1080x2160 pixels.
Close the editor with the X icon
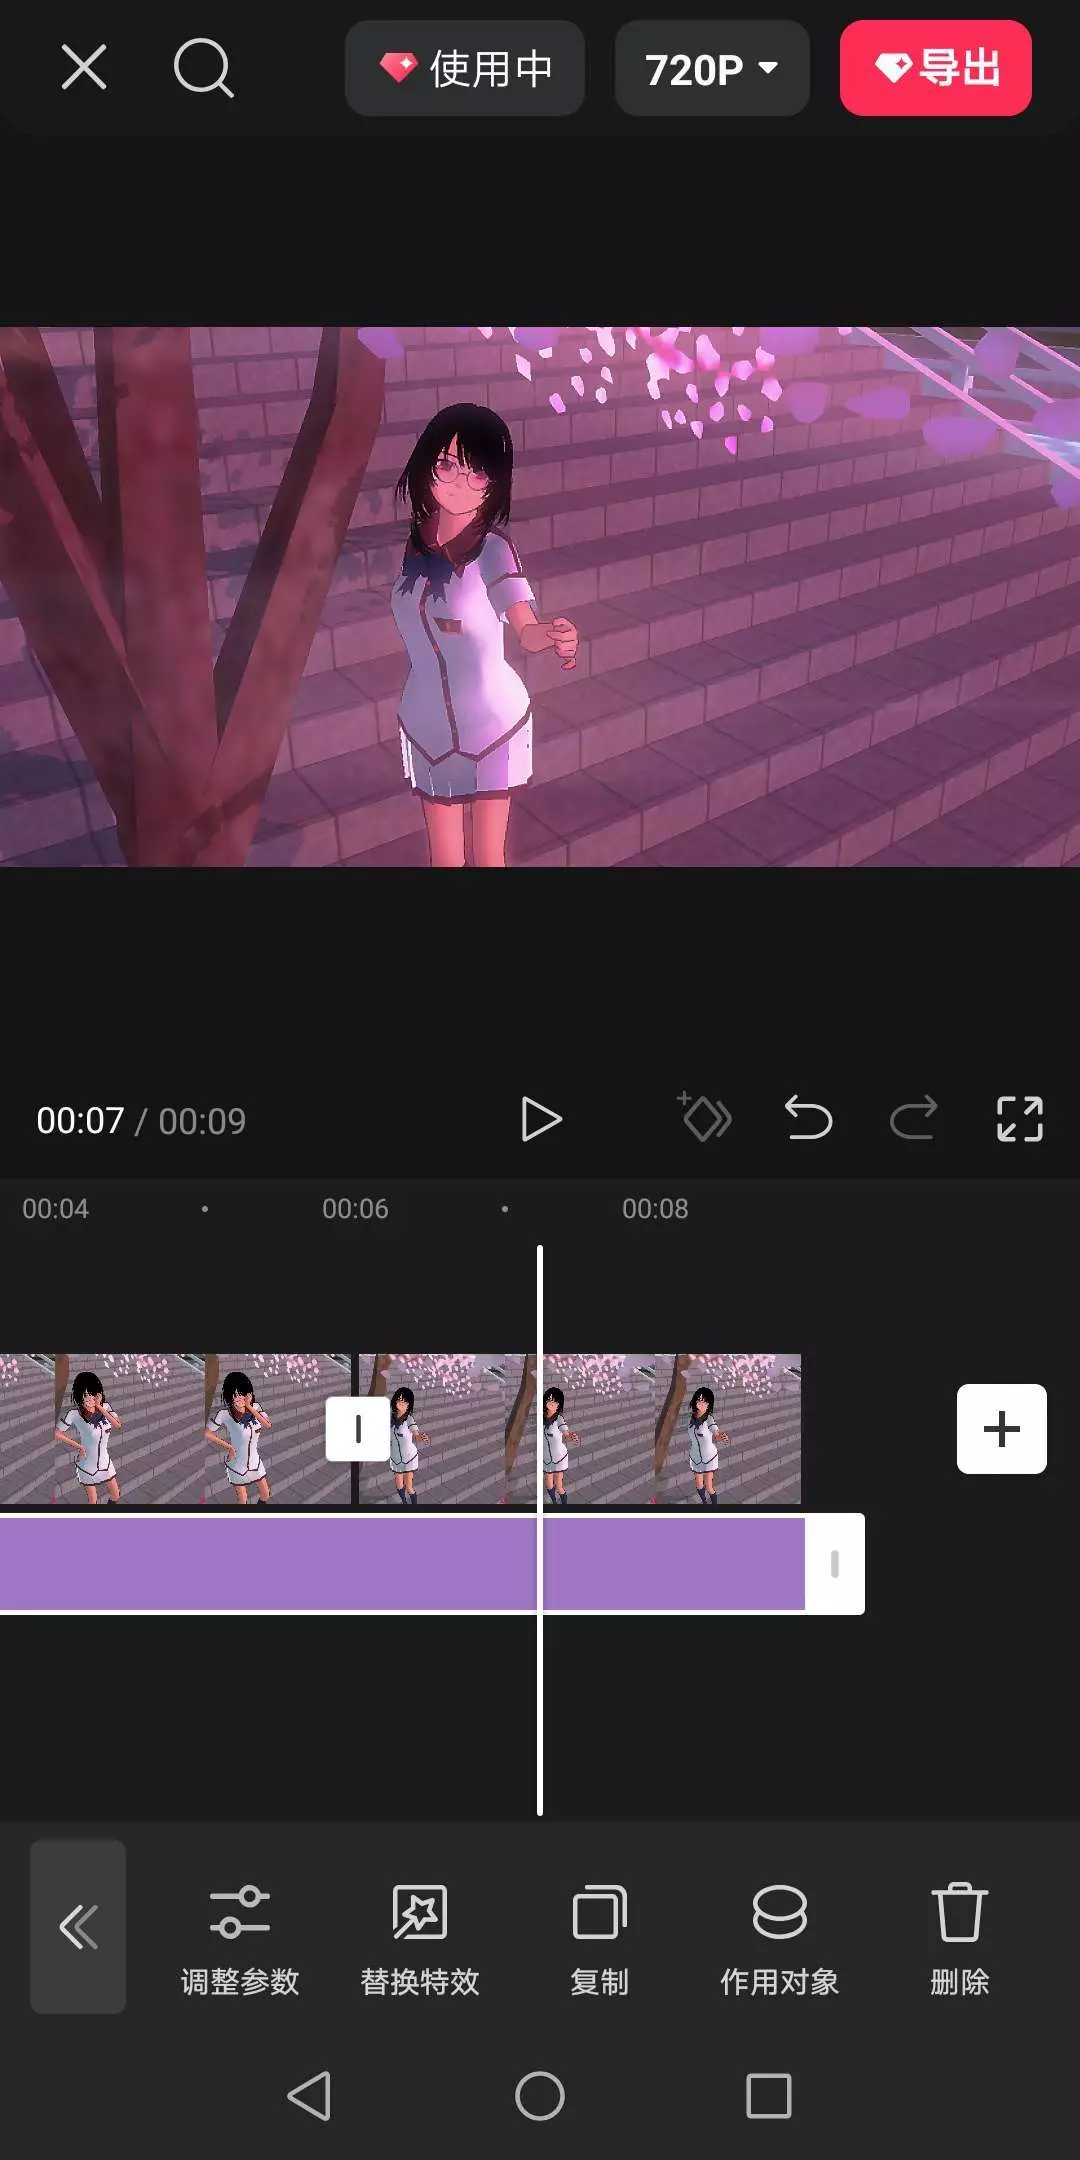[83, 68]
